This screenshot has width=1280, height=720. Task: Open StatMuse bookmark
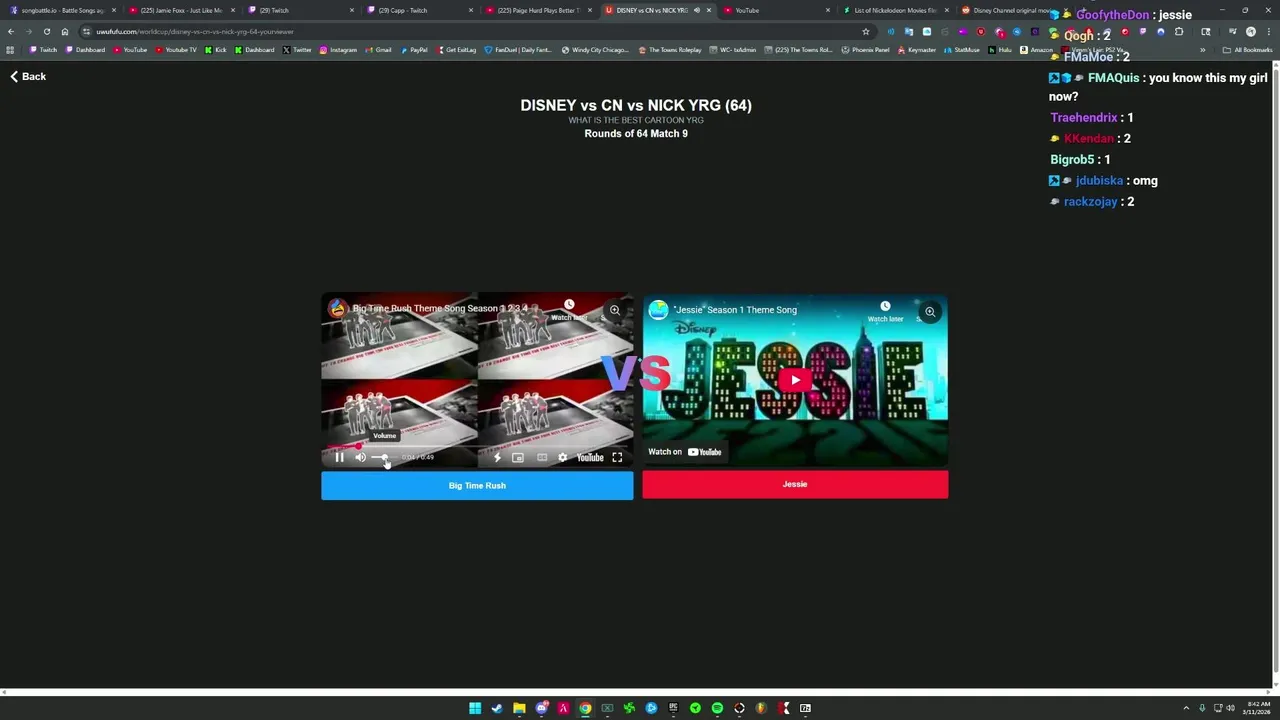click(962, 50)
